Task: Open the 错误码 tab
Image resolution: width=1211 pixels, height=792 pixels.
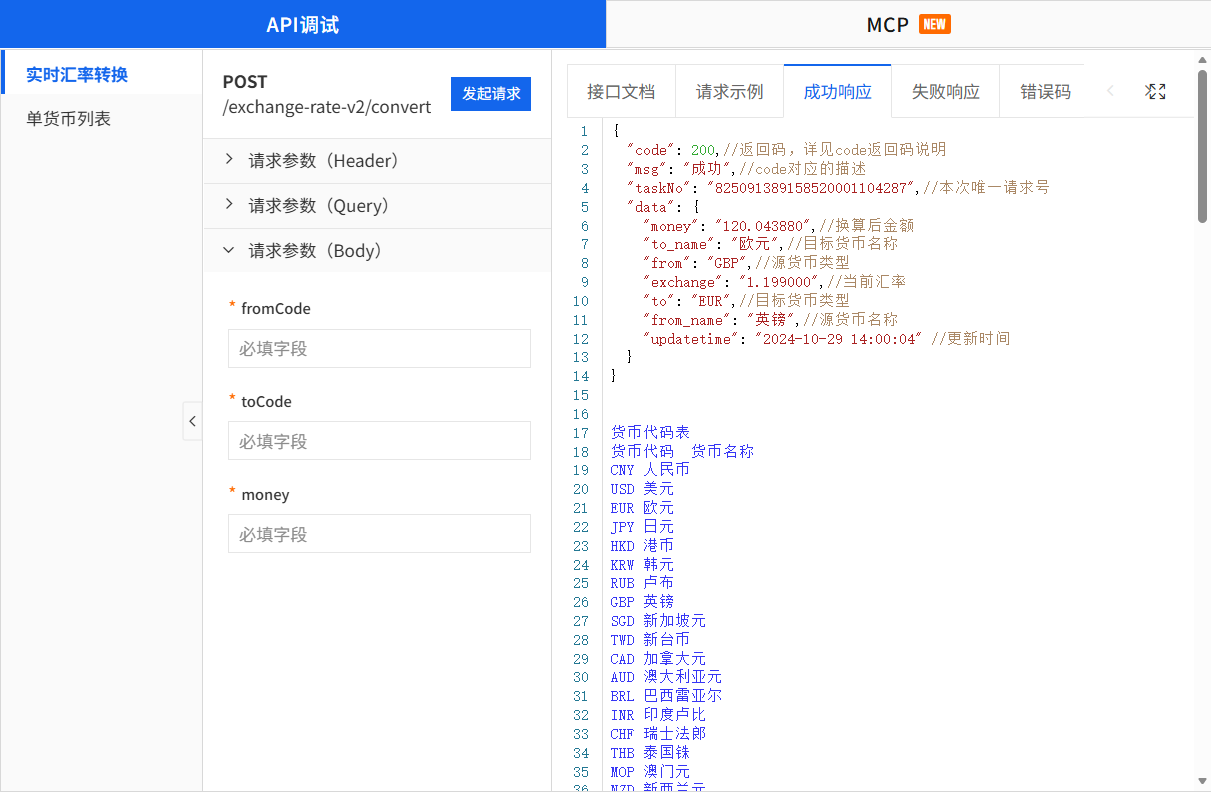Action: 1045,92
